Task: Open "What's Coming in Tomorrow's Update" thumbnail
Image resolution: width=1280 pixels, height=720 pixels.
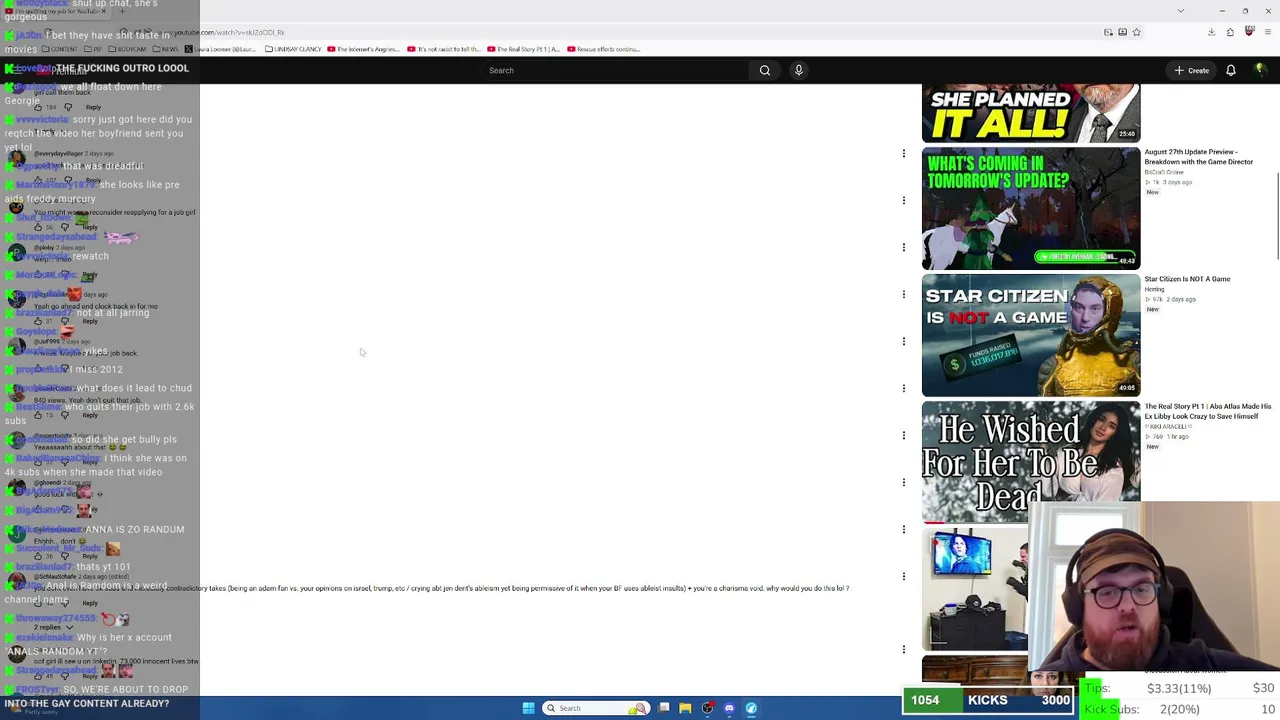Action: coord(1031,208)
